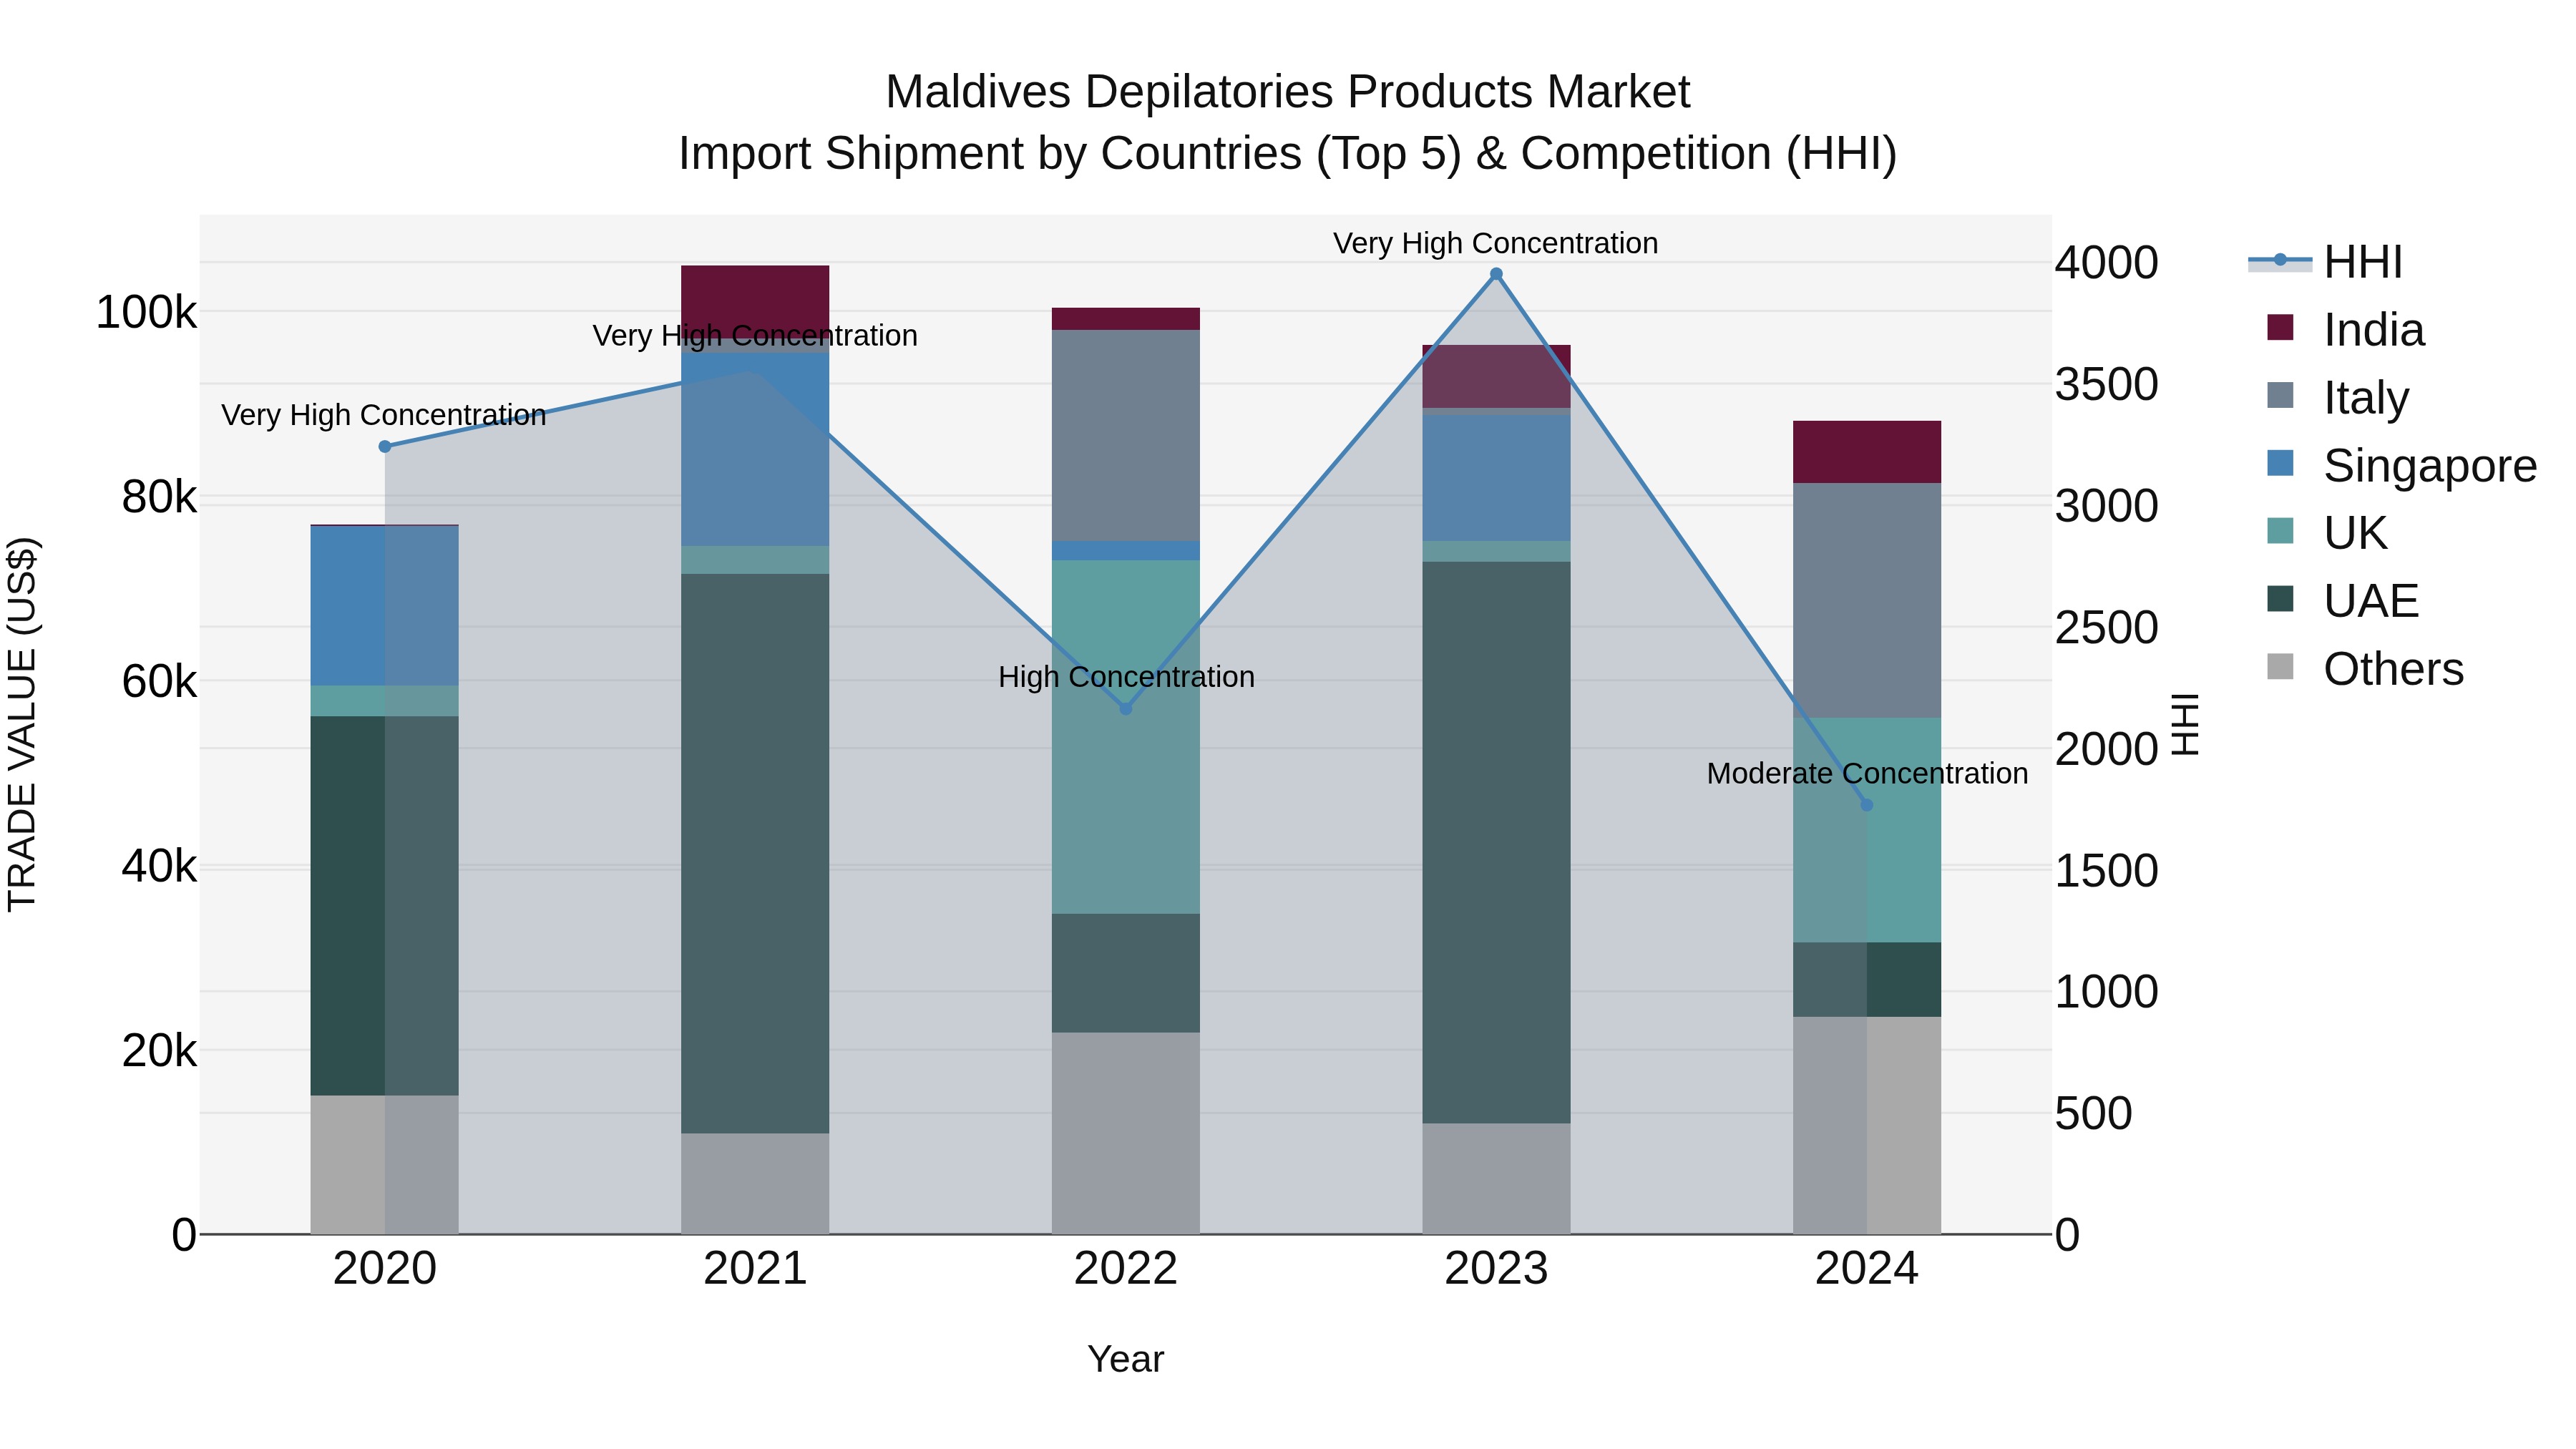Click the 2022 UK bar segment
Screen dimensions: 2576x1449
(1125, 737)
